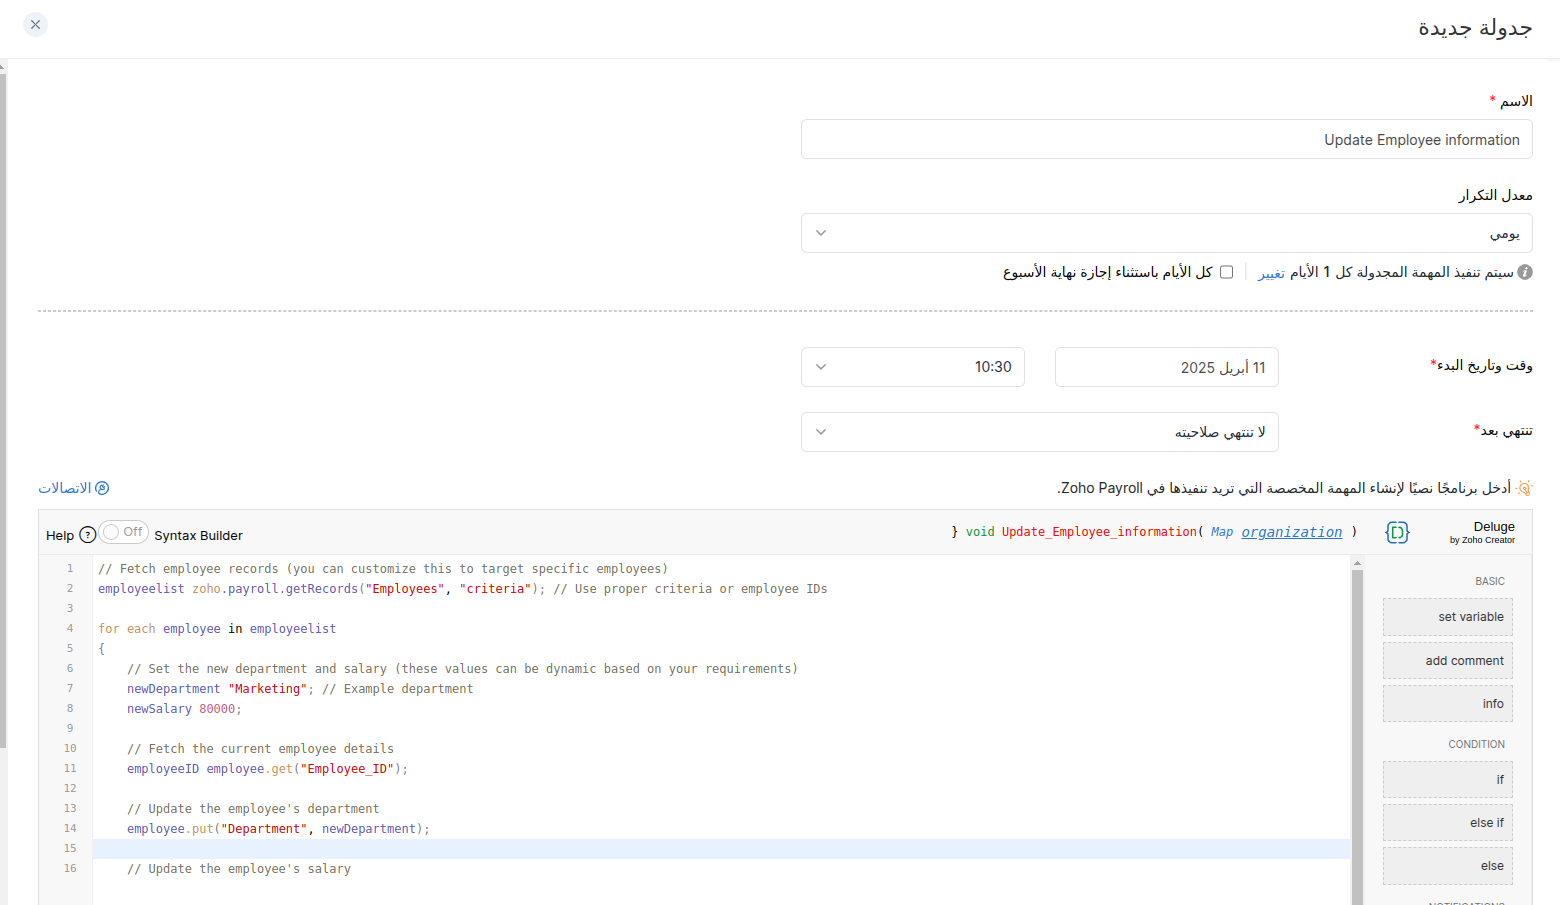Toggle Syntax Builder on
The height and width of the screenshot is (905, 1560).
tap(123, 531)
